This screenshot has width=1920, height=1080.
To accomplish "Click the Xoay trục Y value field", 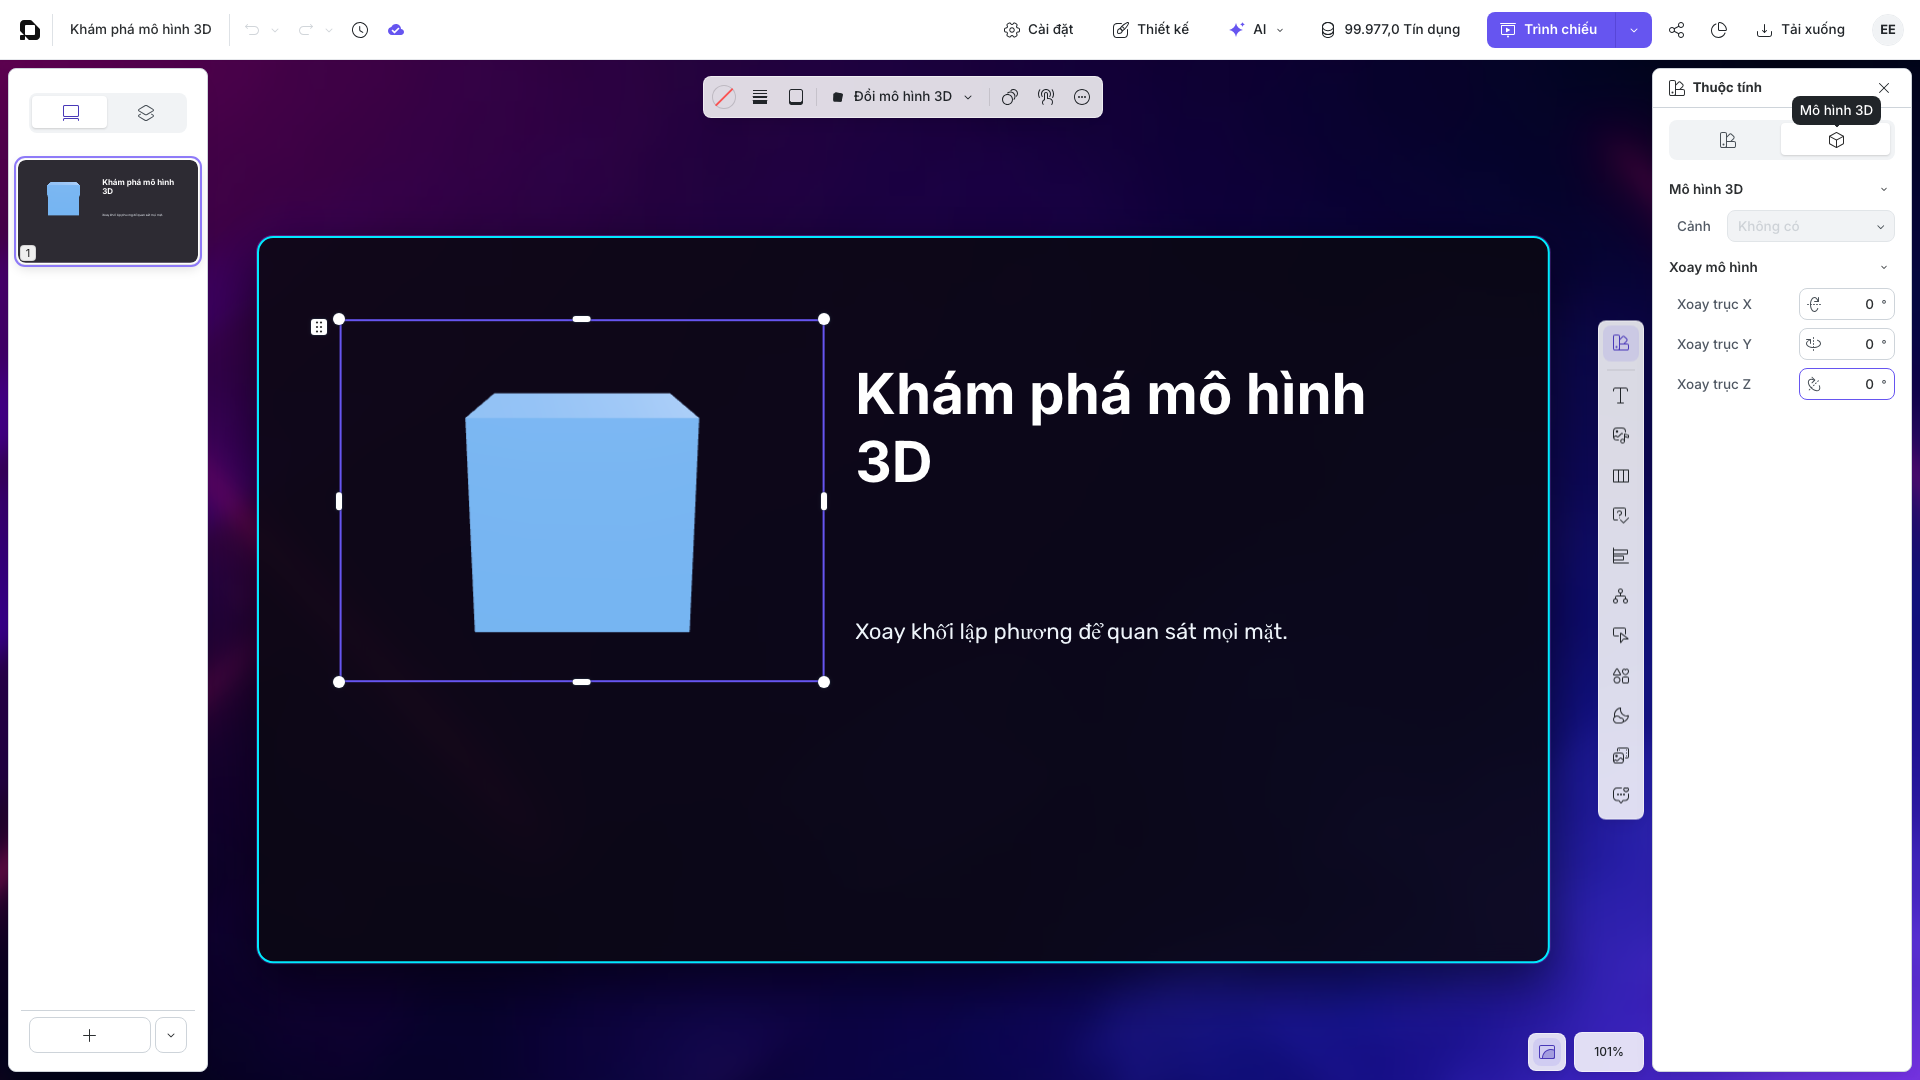I will pos(1846,344).
